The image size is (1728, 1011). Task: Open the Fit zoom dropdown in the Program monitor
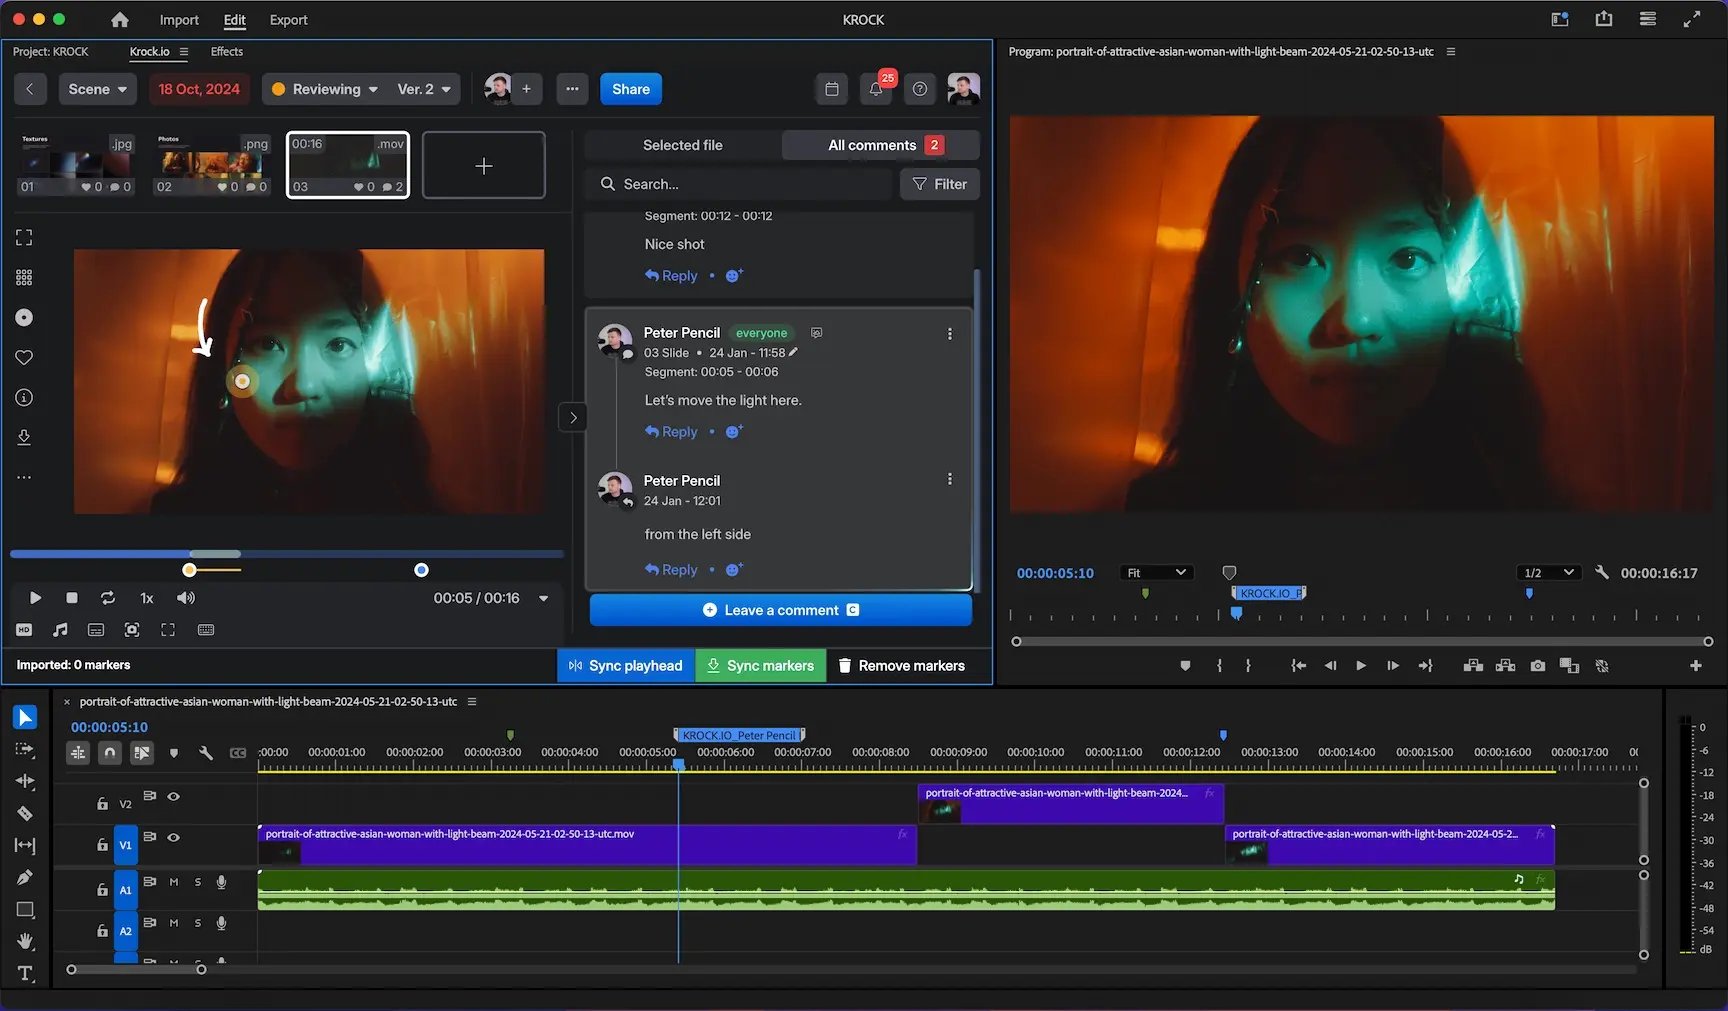tap(1156, 572)
